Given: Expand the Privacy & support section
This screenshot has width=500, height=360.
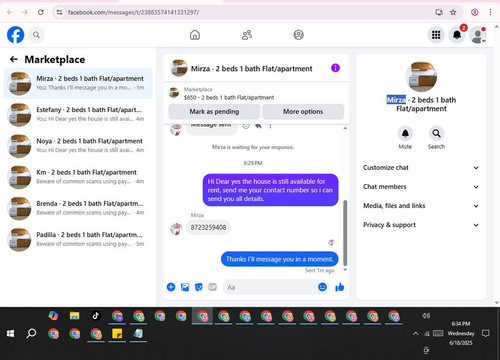Looking at the screenshot, I should (421, 225).
